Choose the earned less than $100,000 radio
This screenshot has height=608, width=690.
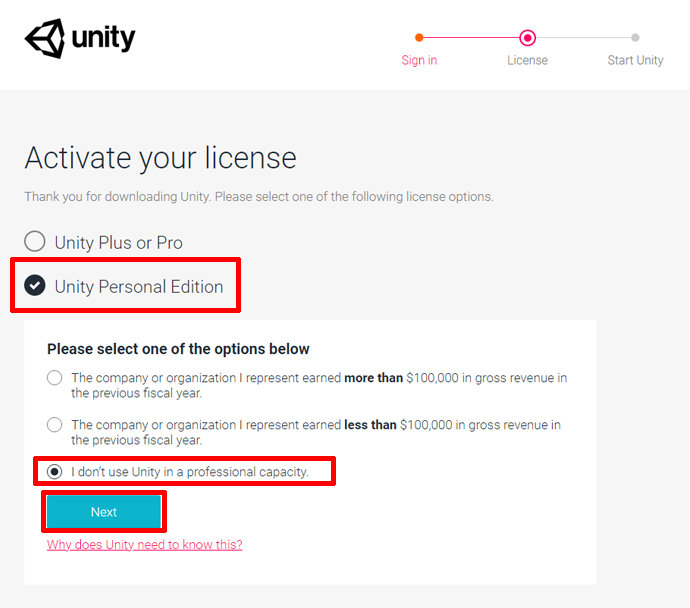[54, 425]
